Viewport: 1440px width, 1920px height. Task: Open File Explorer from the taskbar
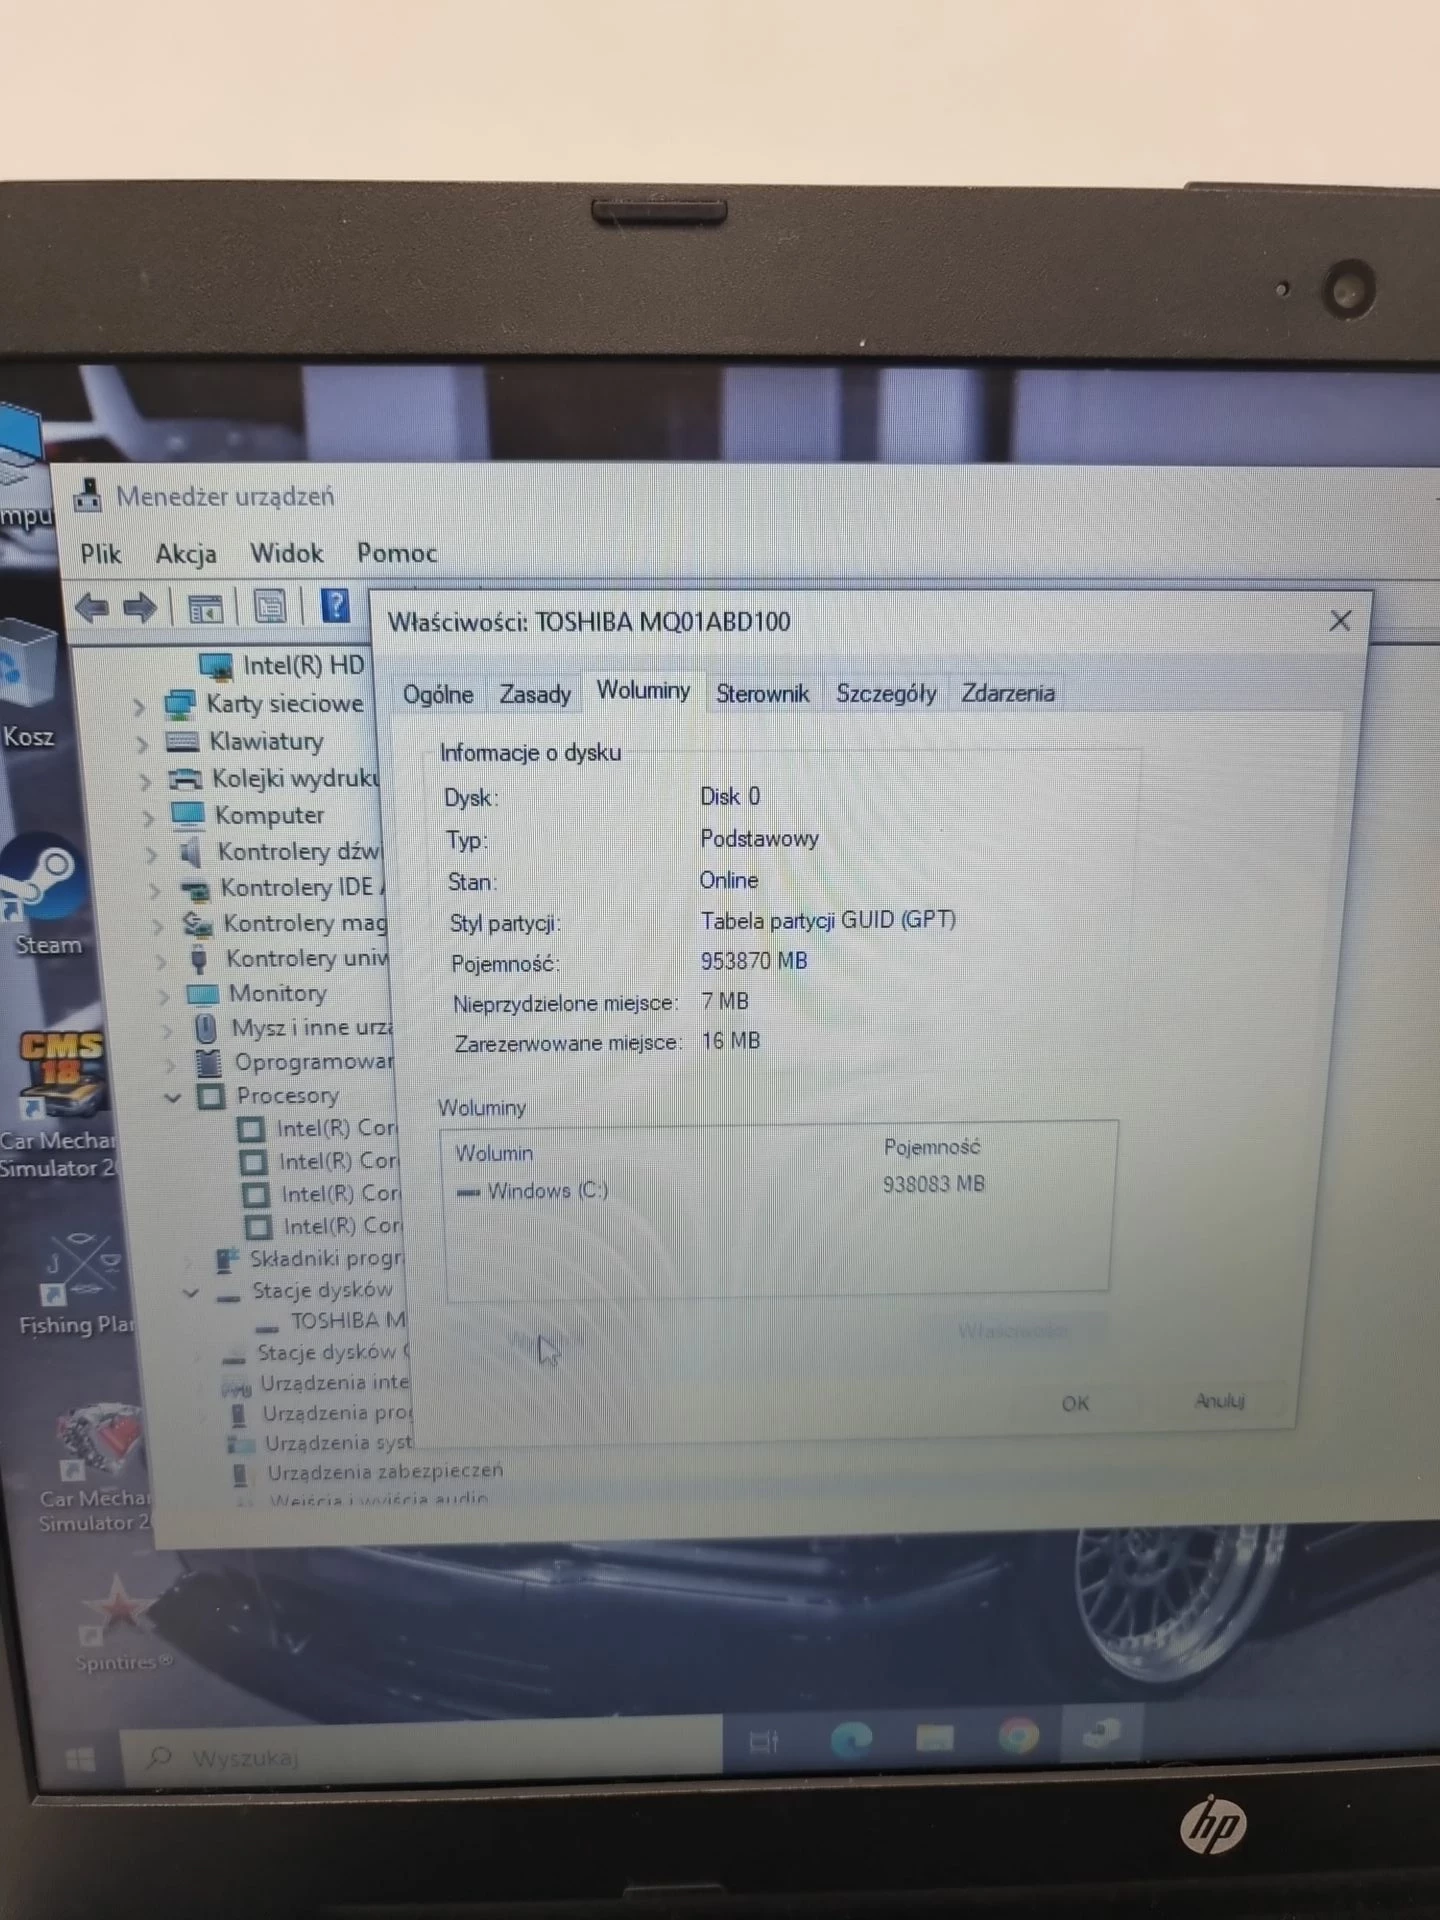coord(935,1738)
